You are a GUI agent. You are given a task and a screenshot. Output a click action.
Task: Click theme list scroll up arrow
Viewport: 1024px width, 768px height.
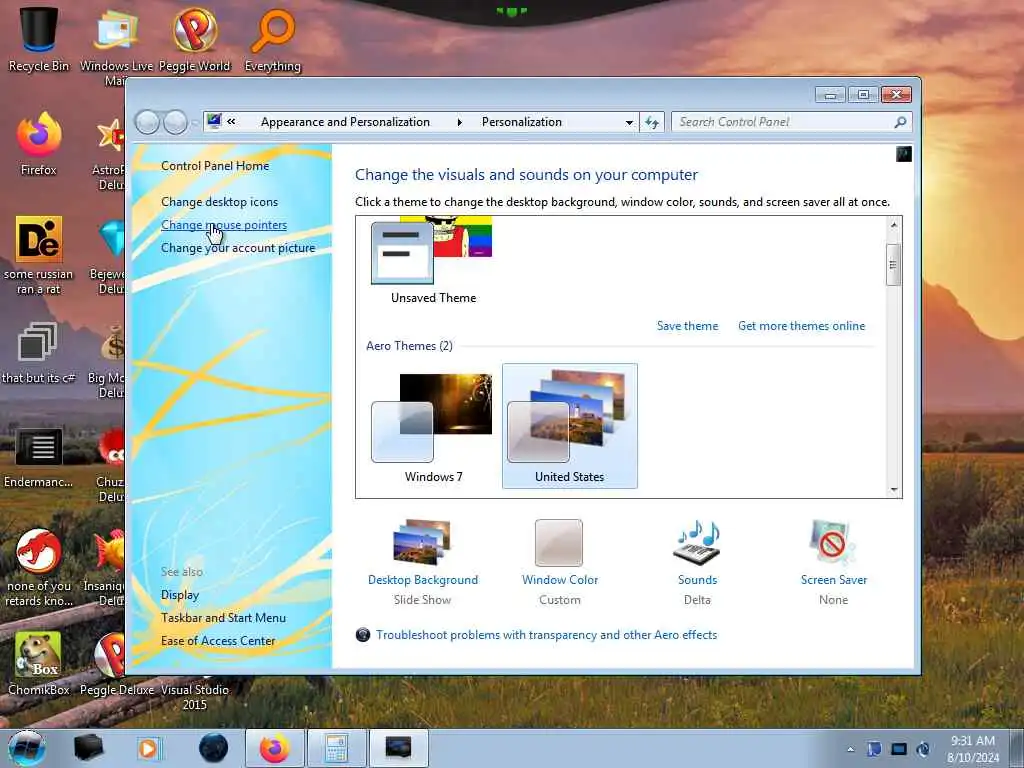(x=893, y=225)
